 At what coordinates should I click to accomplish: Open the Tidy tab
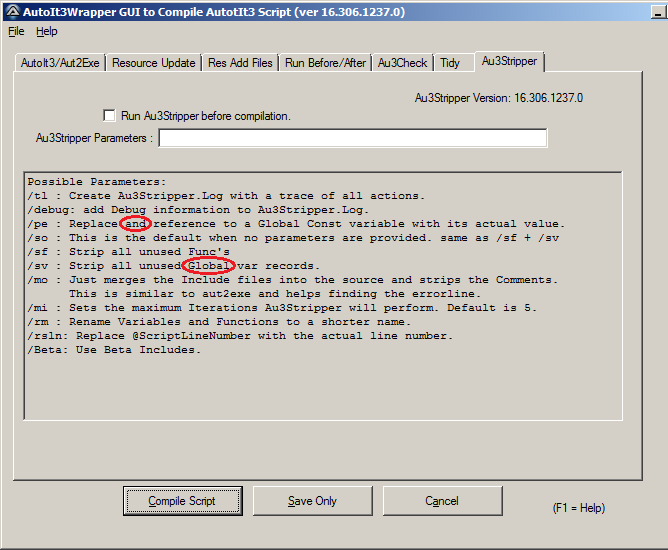[450, 63]
